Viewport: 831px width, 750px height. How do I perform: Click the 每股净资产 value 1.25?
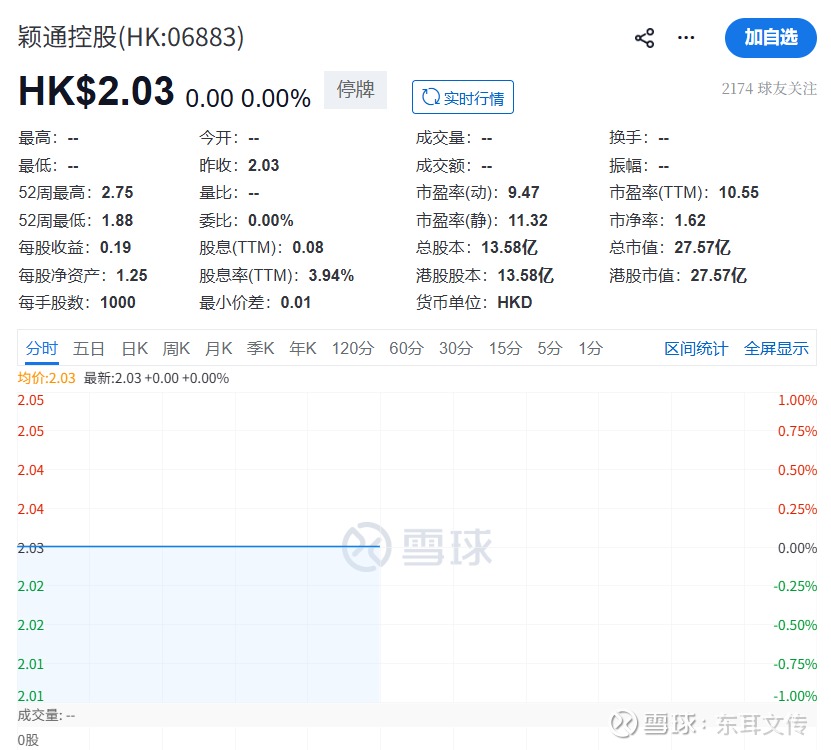tap(131, 275)
